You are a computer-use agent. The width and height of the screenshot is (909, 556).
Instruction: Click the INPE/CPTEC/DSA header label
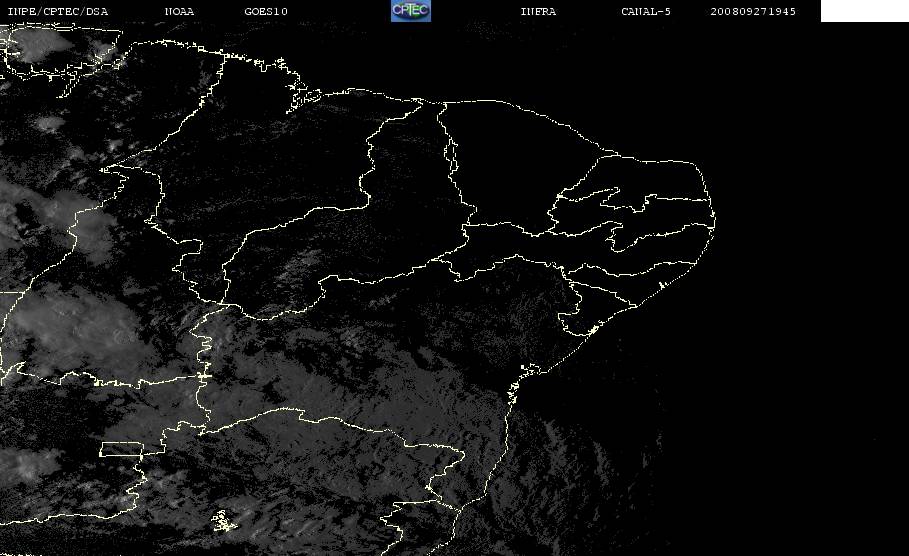pyautogui.click(x=57, y=11)
